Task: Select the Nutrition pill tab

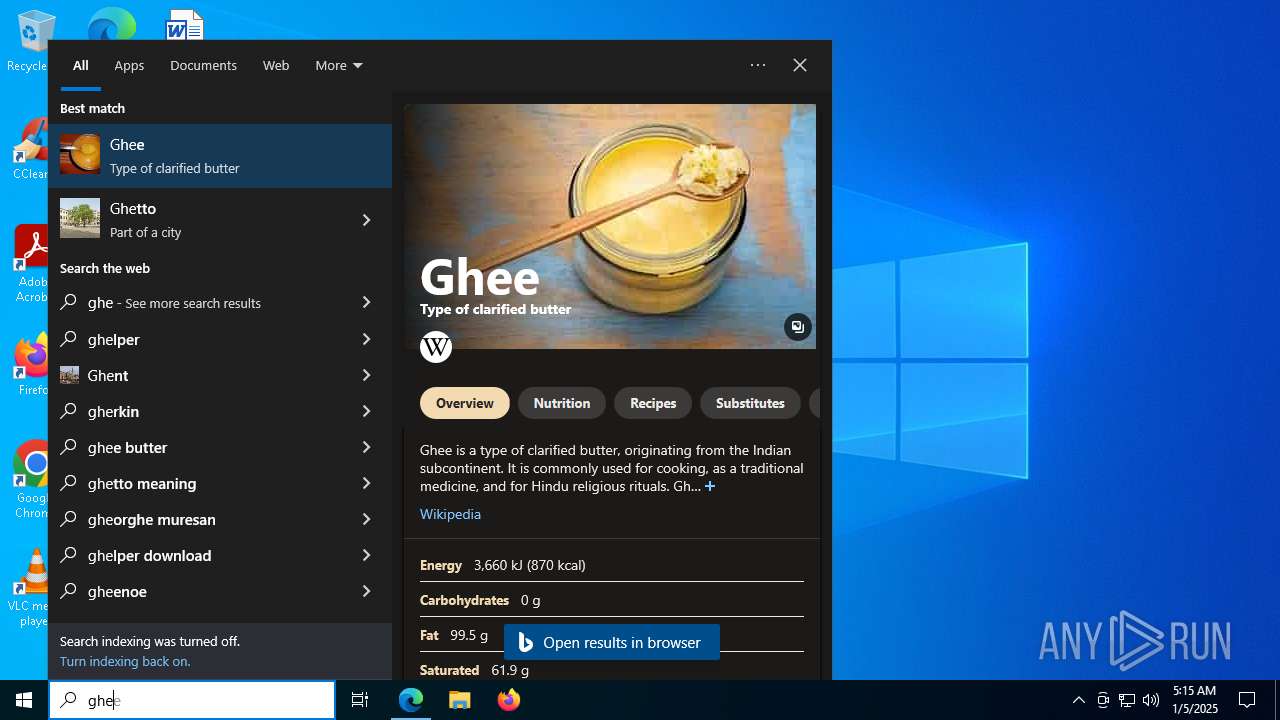Action: pos(562,403)
